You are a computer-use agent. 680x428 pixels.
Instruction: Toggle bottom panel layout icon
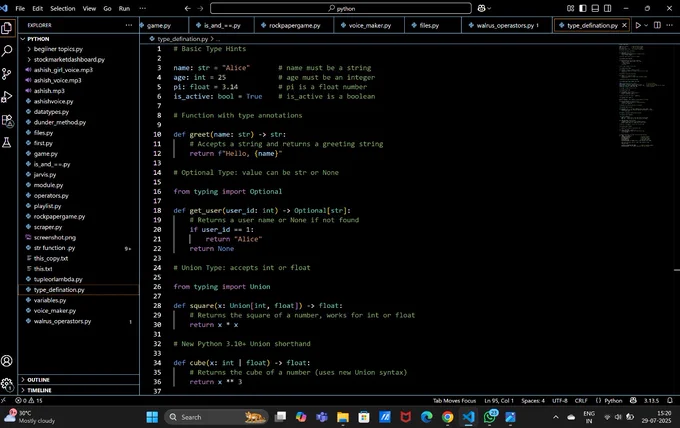[x=595, y=8]
